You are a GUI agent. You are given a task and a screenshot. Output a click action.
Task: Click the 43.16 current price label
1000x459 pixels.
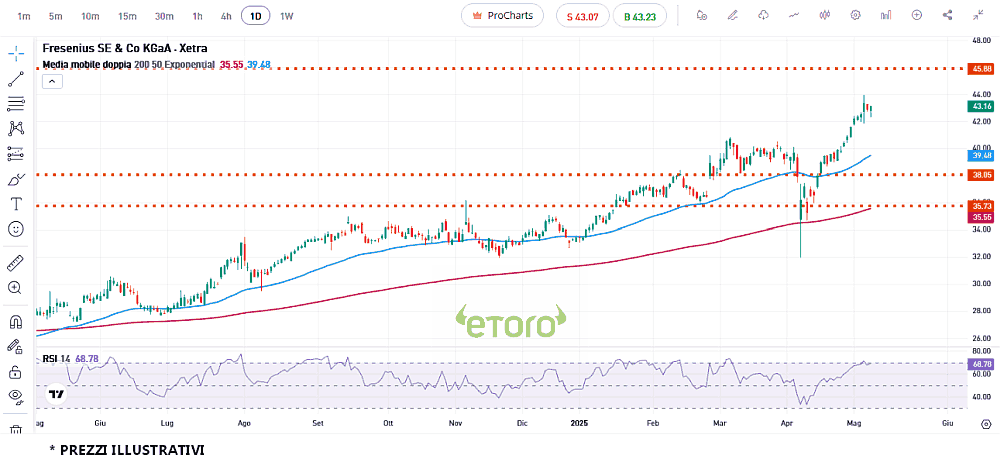click(981, 106)
